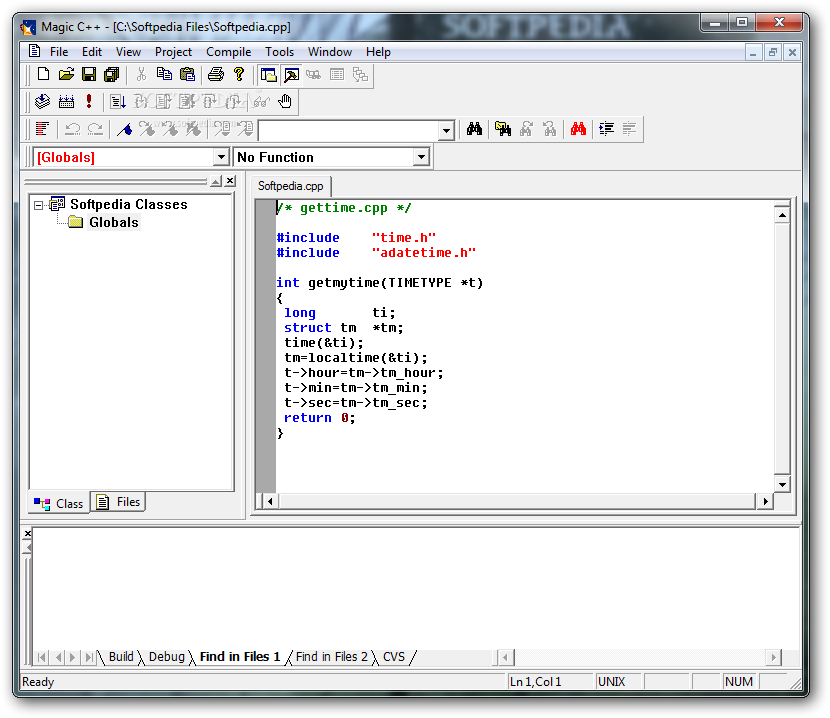Open the File menu
This screenshot has height=718, width=830.
tap(59, 52)
